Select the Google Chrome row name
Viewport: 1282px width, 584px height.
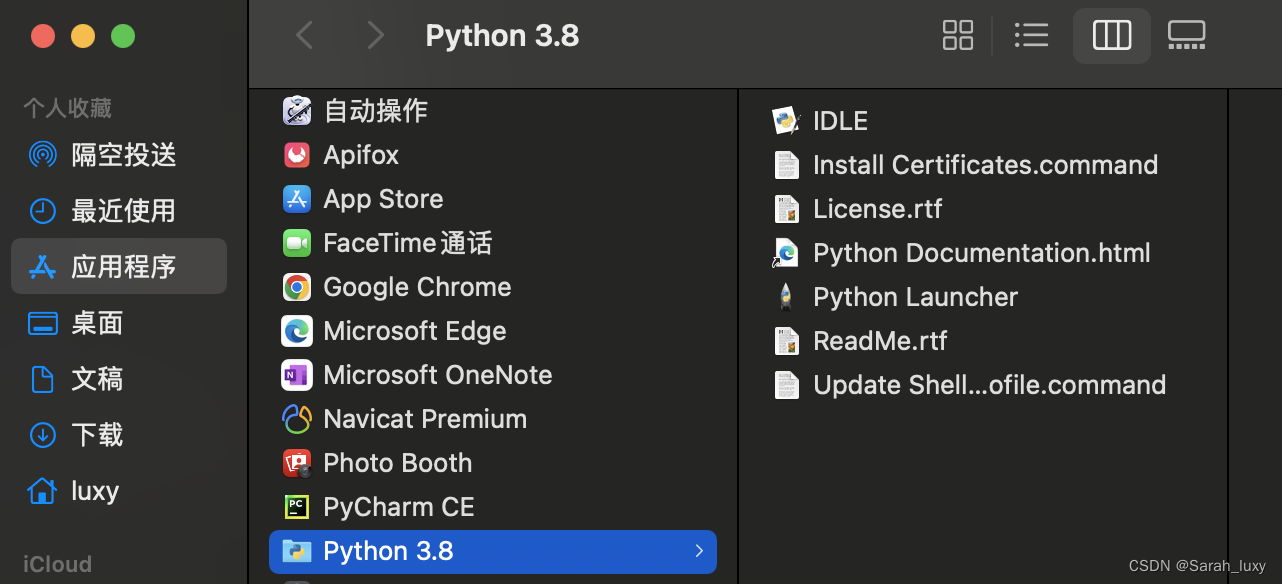pos(417,287)
